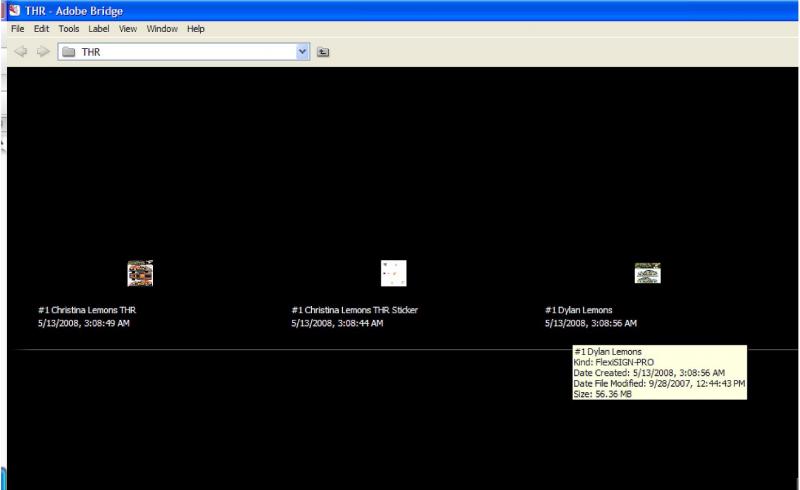The height and width of the screenshot is (490, 800).
Task: Open the Help menu
Action: click(195, 29)
